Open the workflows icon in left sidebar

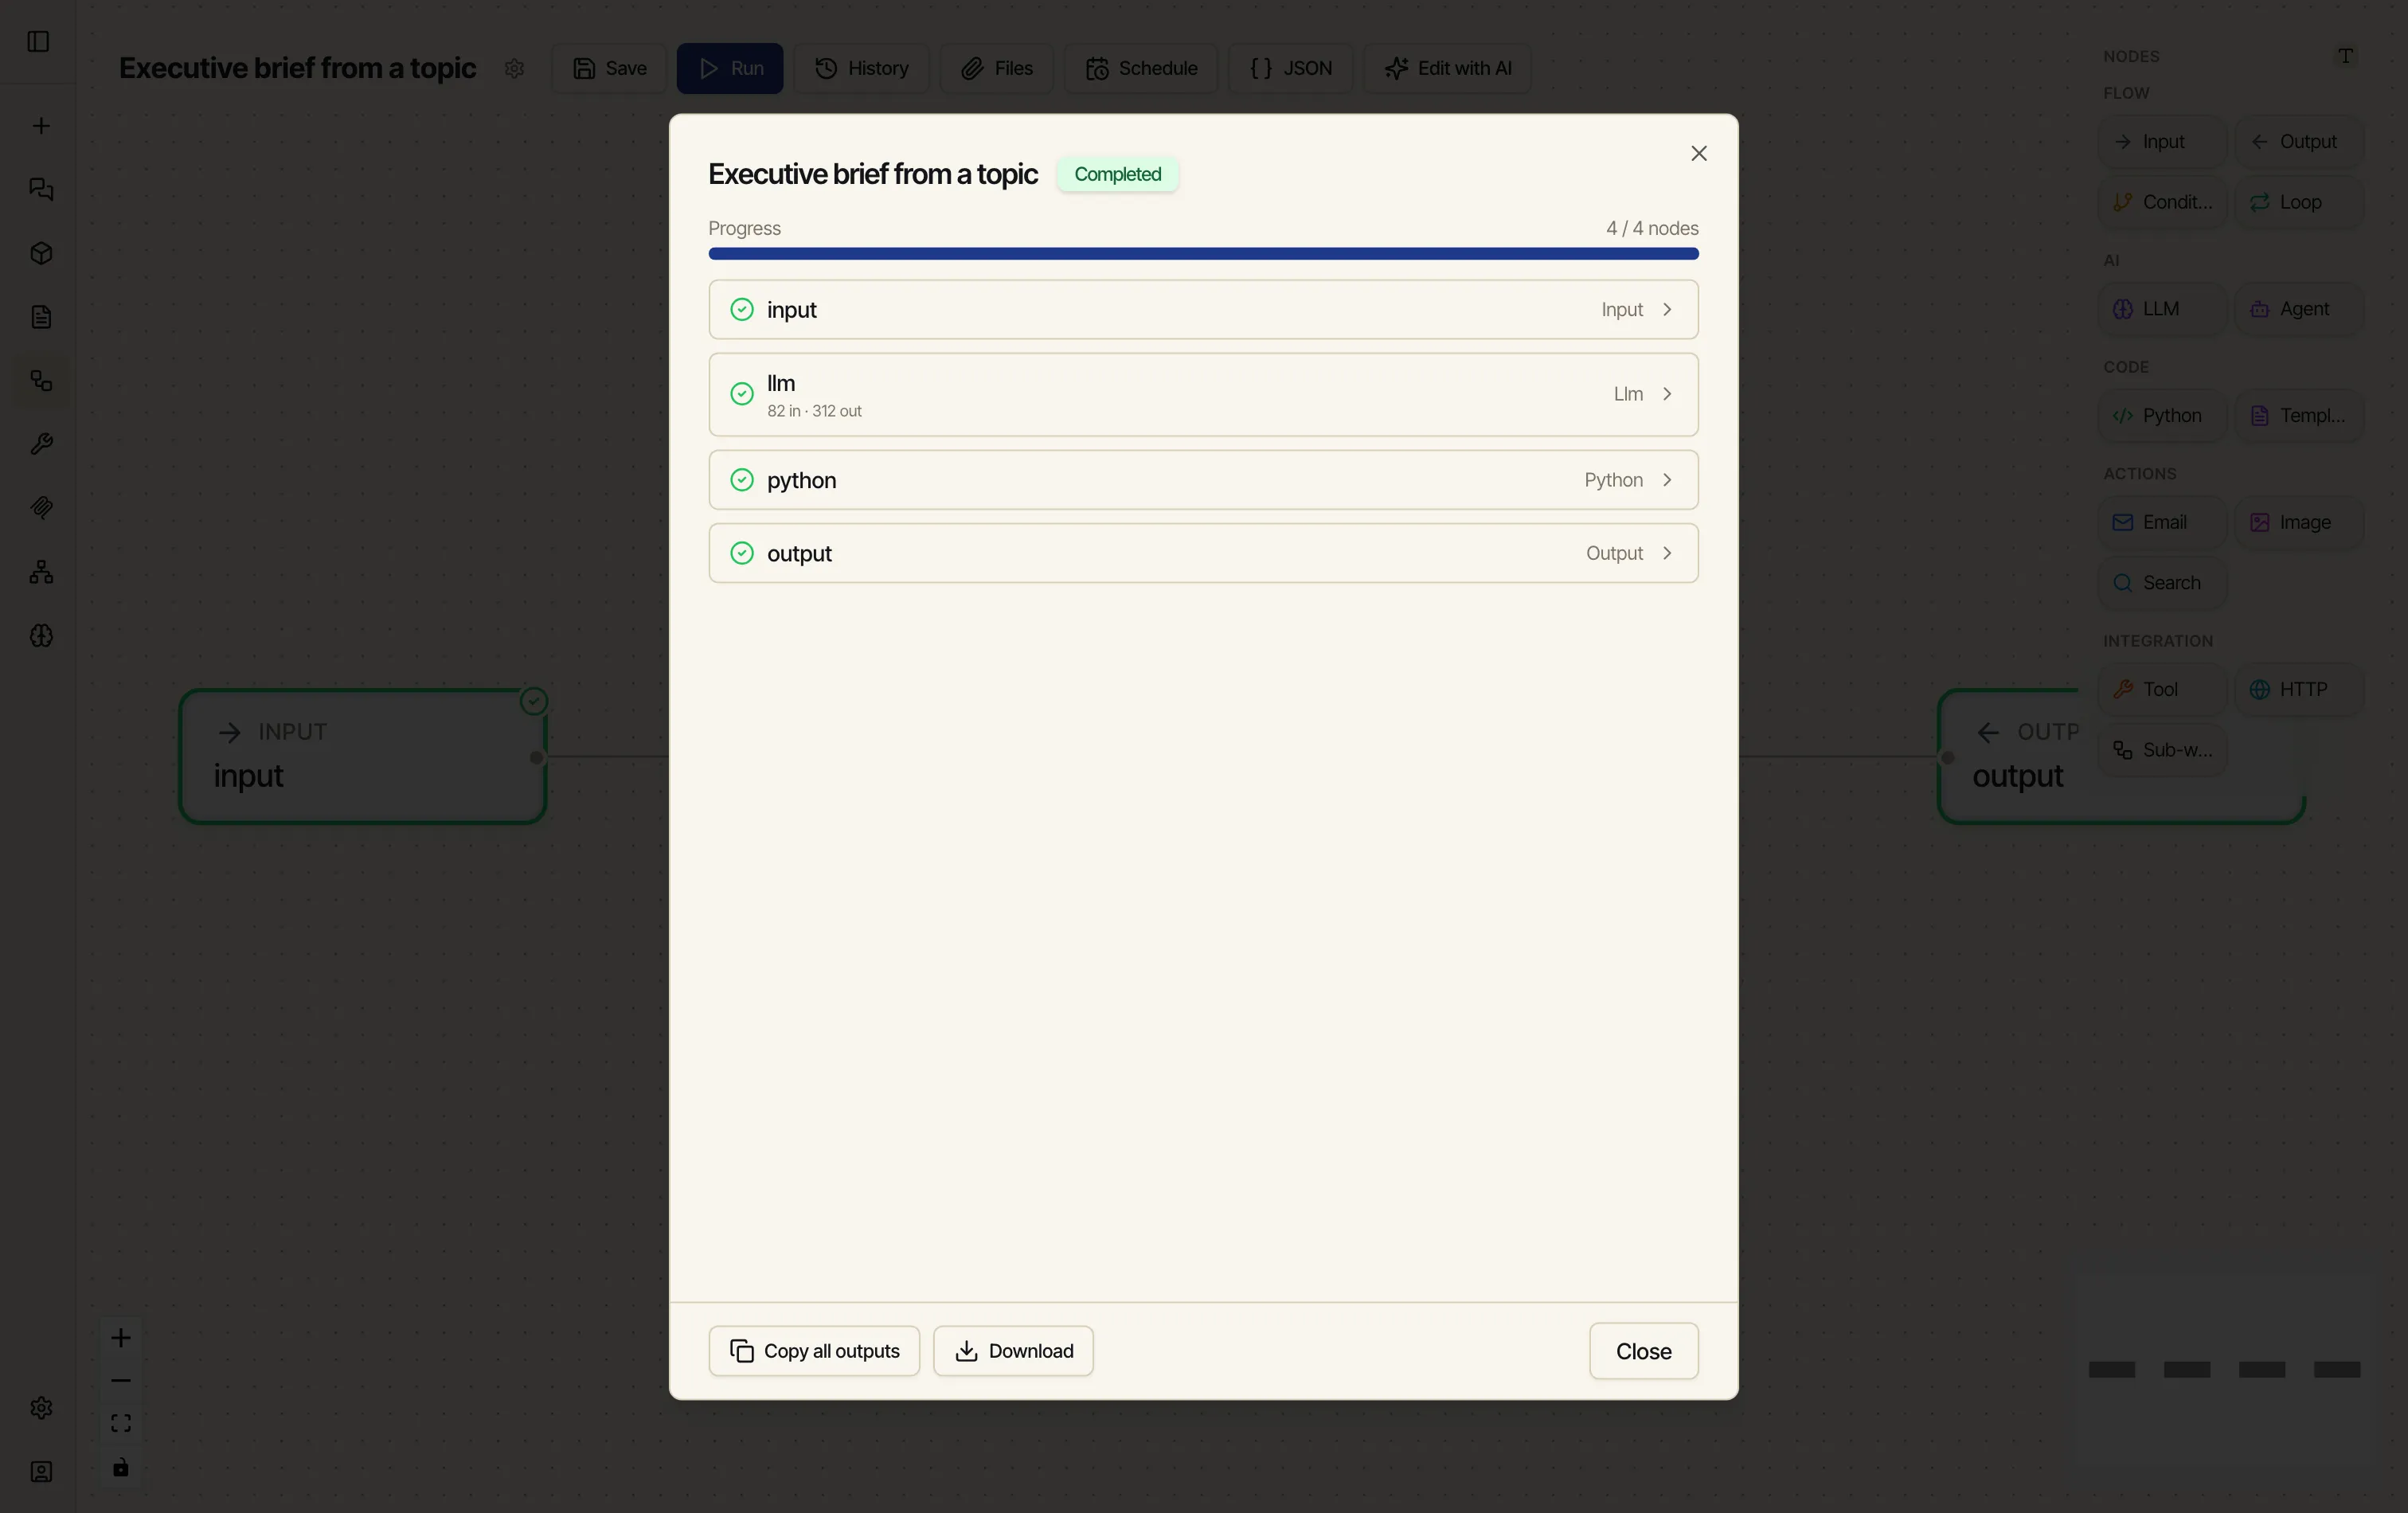coord(41,381)
